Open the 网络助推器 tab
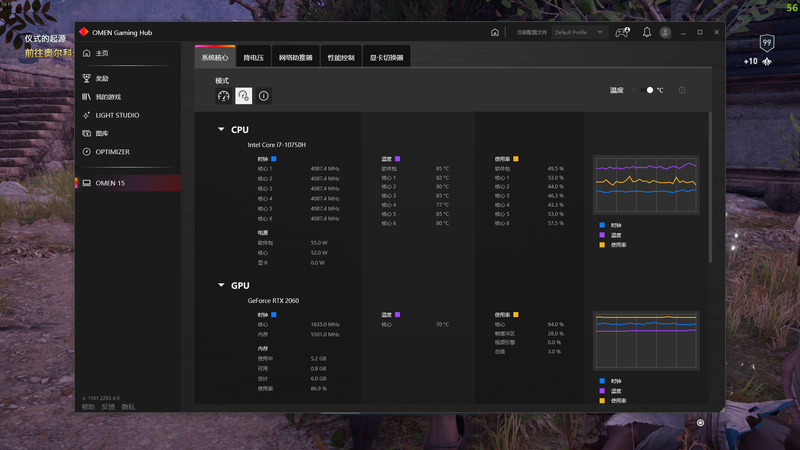This screenshot has width=800, height=450. [x=296, y=58]
